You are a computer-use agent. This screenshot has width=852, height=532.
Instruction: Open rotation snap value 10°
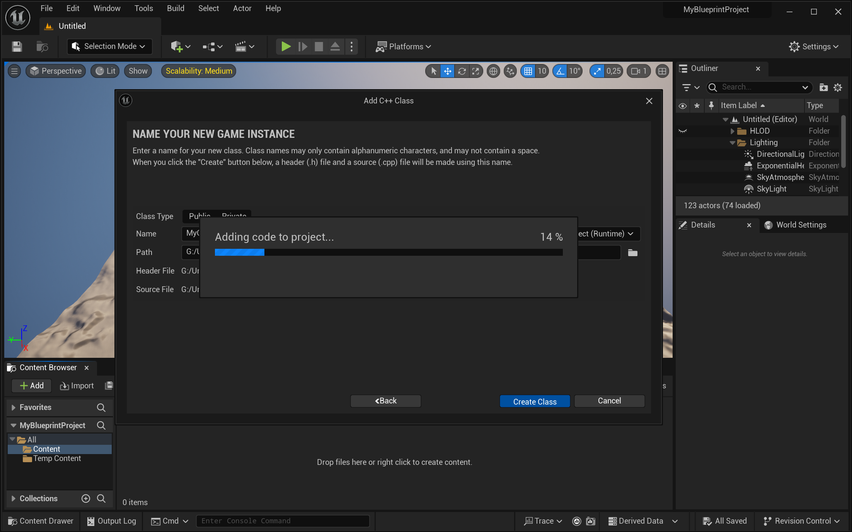[x=574, y=71]
